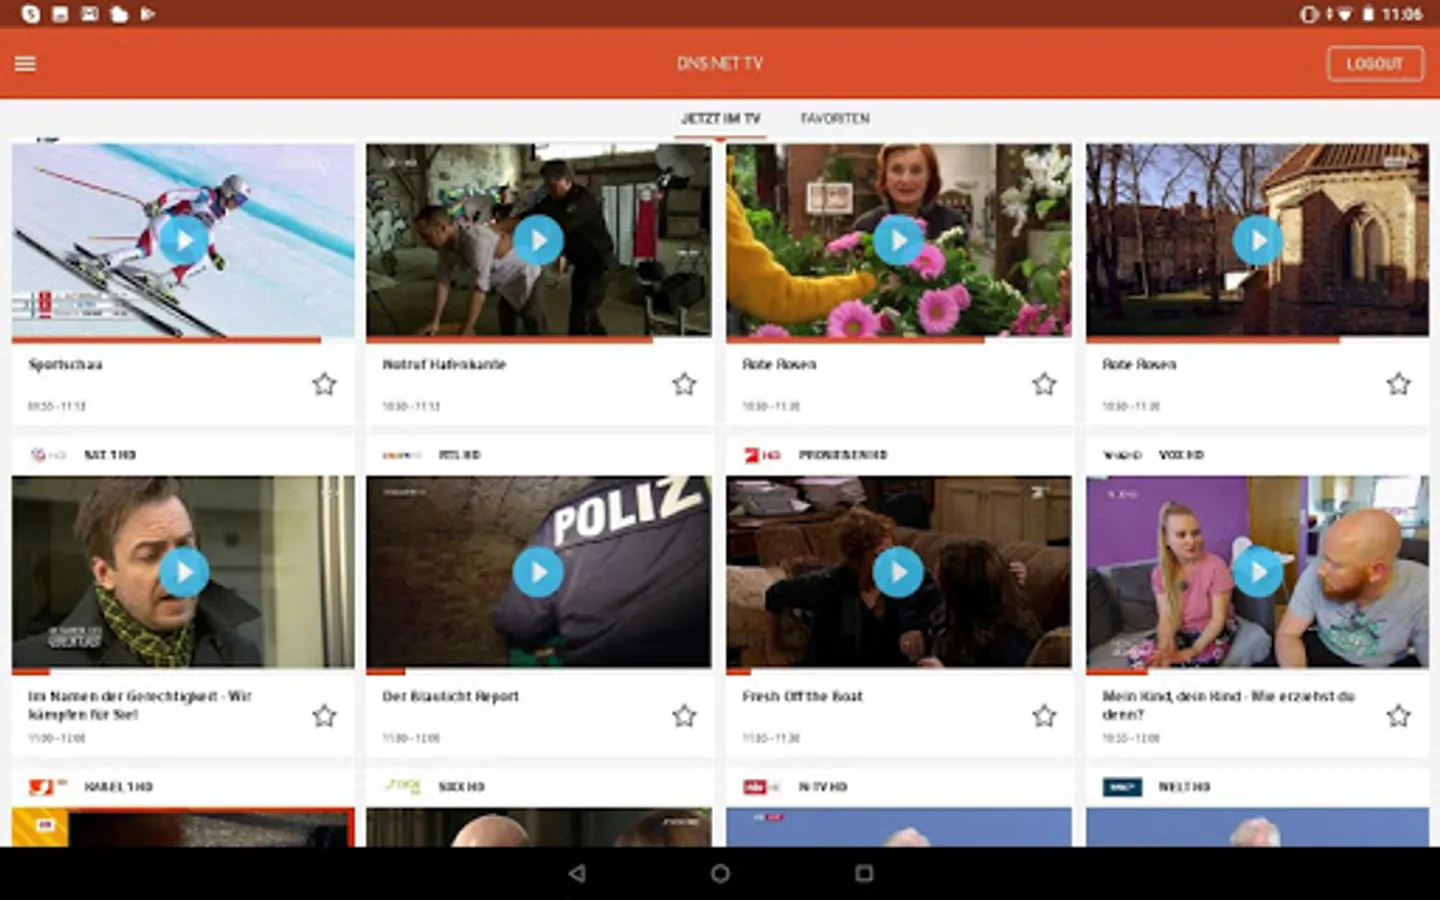Click the Sportschau program title
This screenshot has height=900, width=1440.
(65, 364)
